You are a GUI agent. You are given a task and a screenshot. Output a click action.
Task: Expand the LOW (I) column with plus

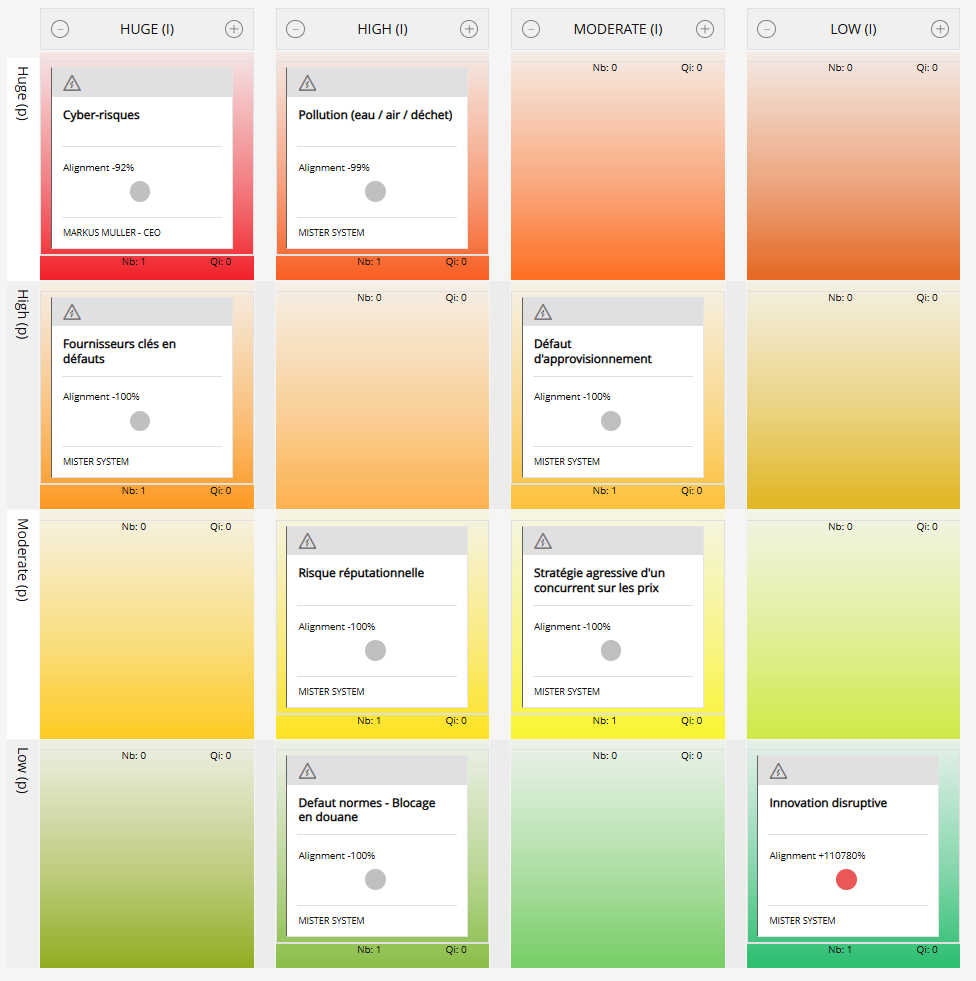pos(940,29)
